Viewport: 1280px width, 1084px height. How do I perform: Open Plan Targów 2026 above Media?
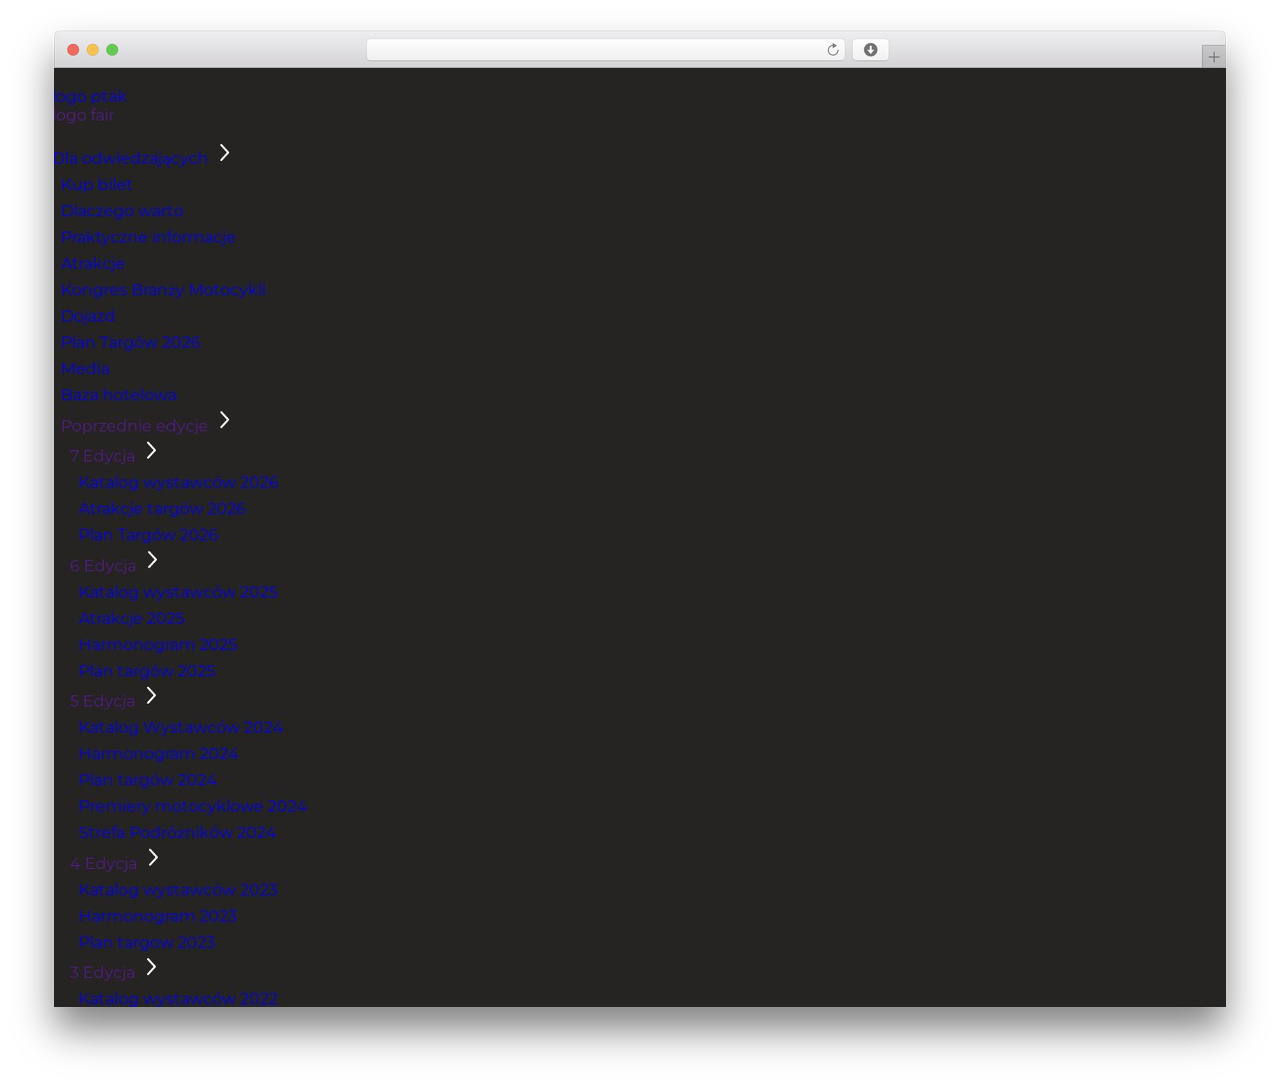pos(131,342)
